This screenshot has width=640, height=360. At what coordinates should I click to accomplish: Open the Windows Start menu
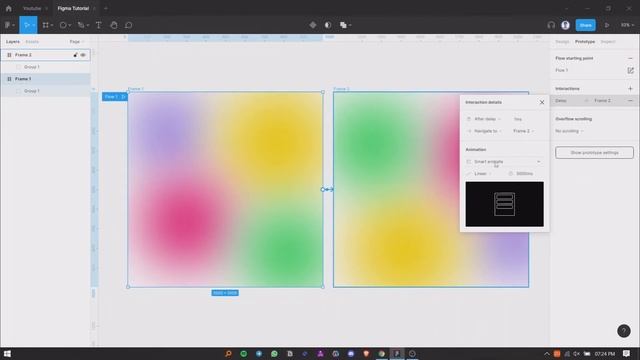(7, 353)
